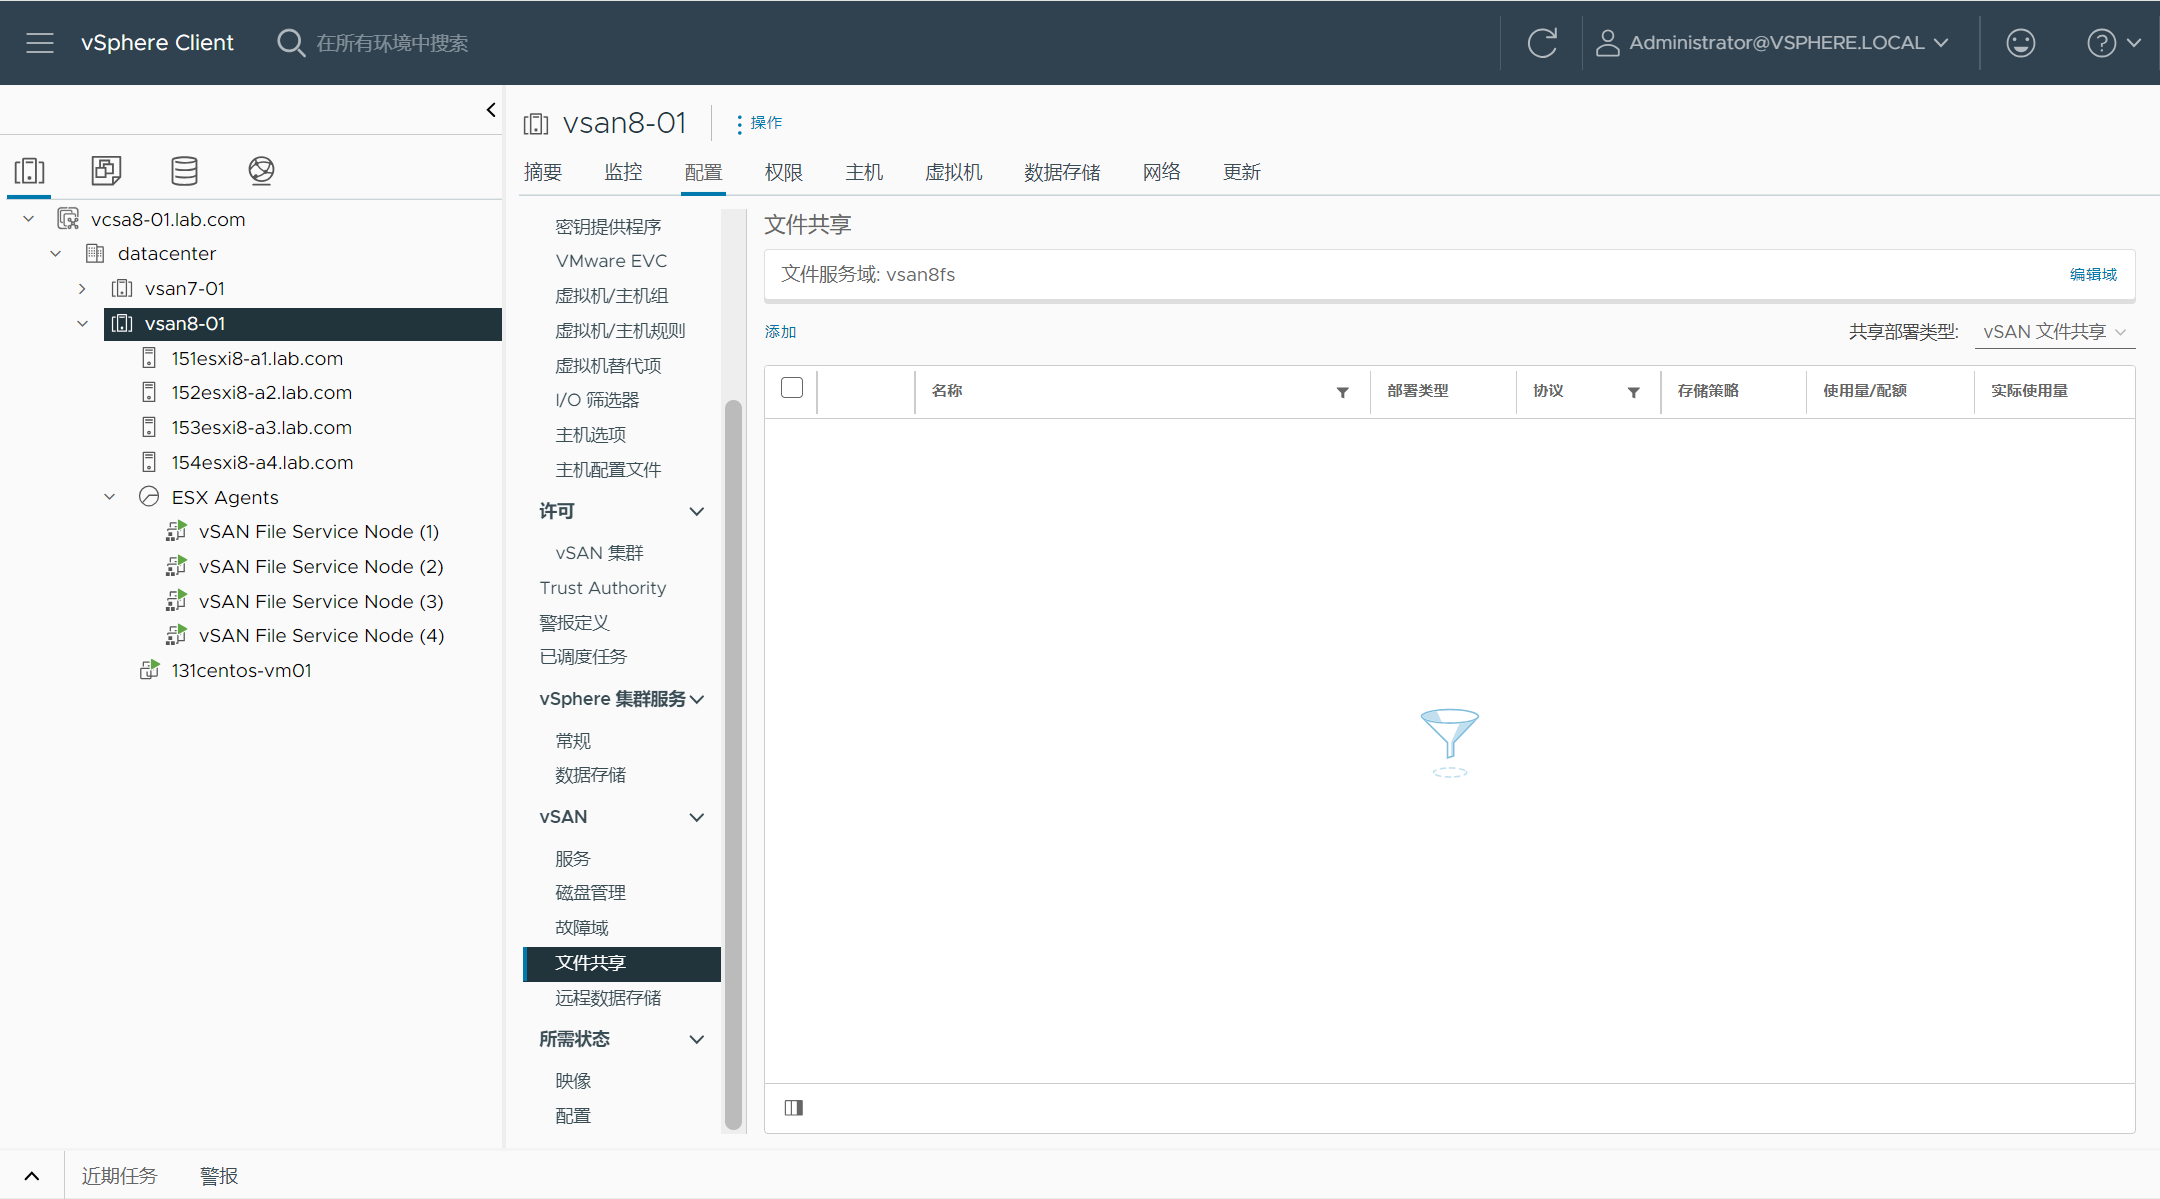Viewport: 2160px width, 1199px height.
Task: Click 添加 to add file share
Action: click(781, 331)
